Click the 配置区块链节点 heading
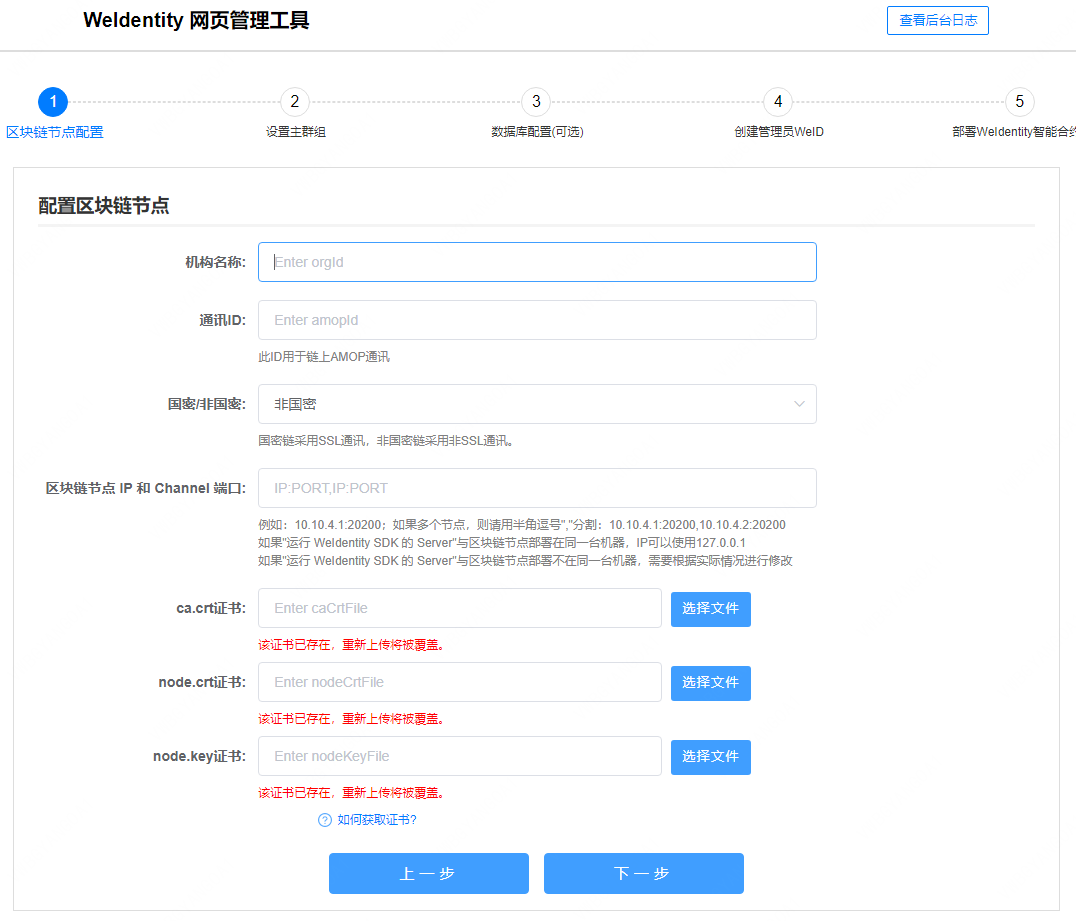The height and width of the screenshot is (921, 1076). (104, 206)
